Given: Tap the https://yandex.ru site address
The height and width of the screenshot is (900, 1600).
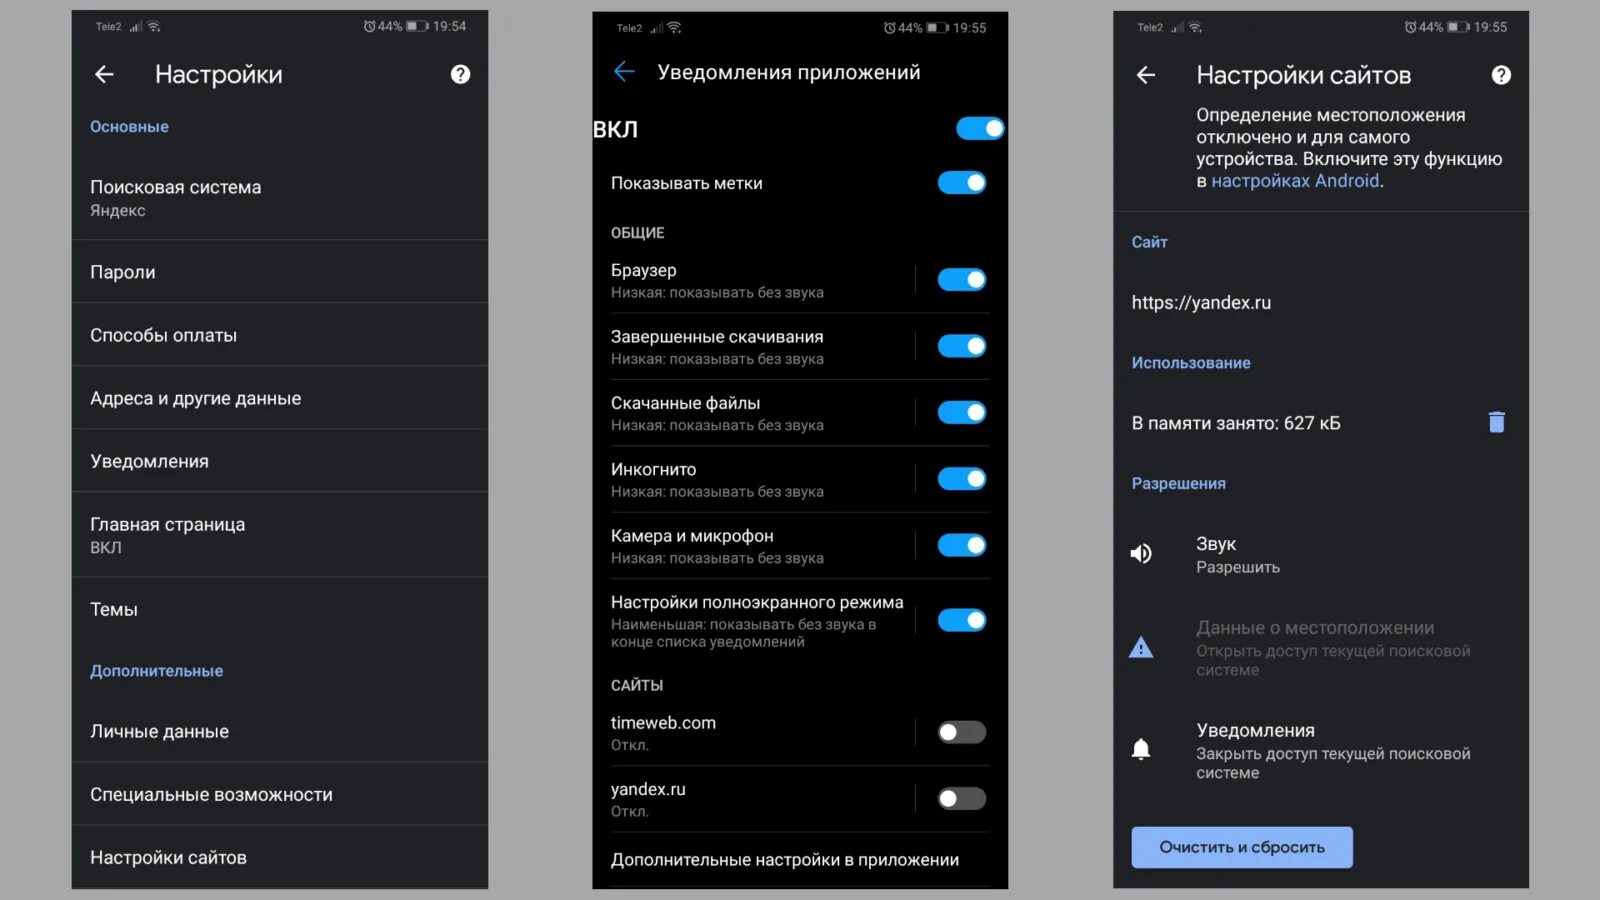Looking at the screenshot, I should click(x=1201, y=302).
